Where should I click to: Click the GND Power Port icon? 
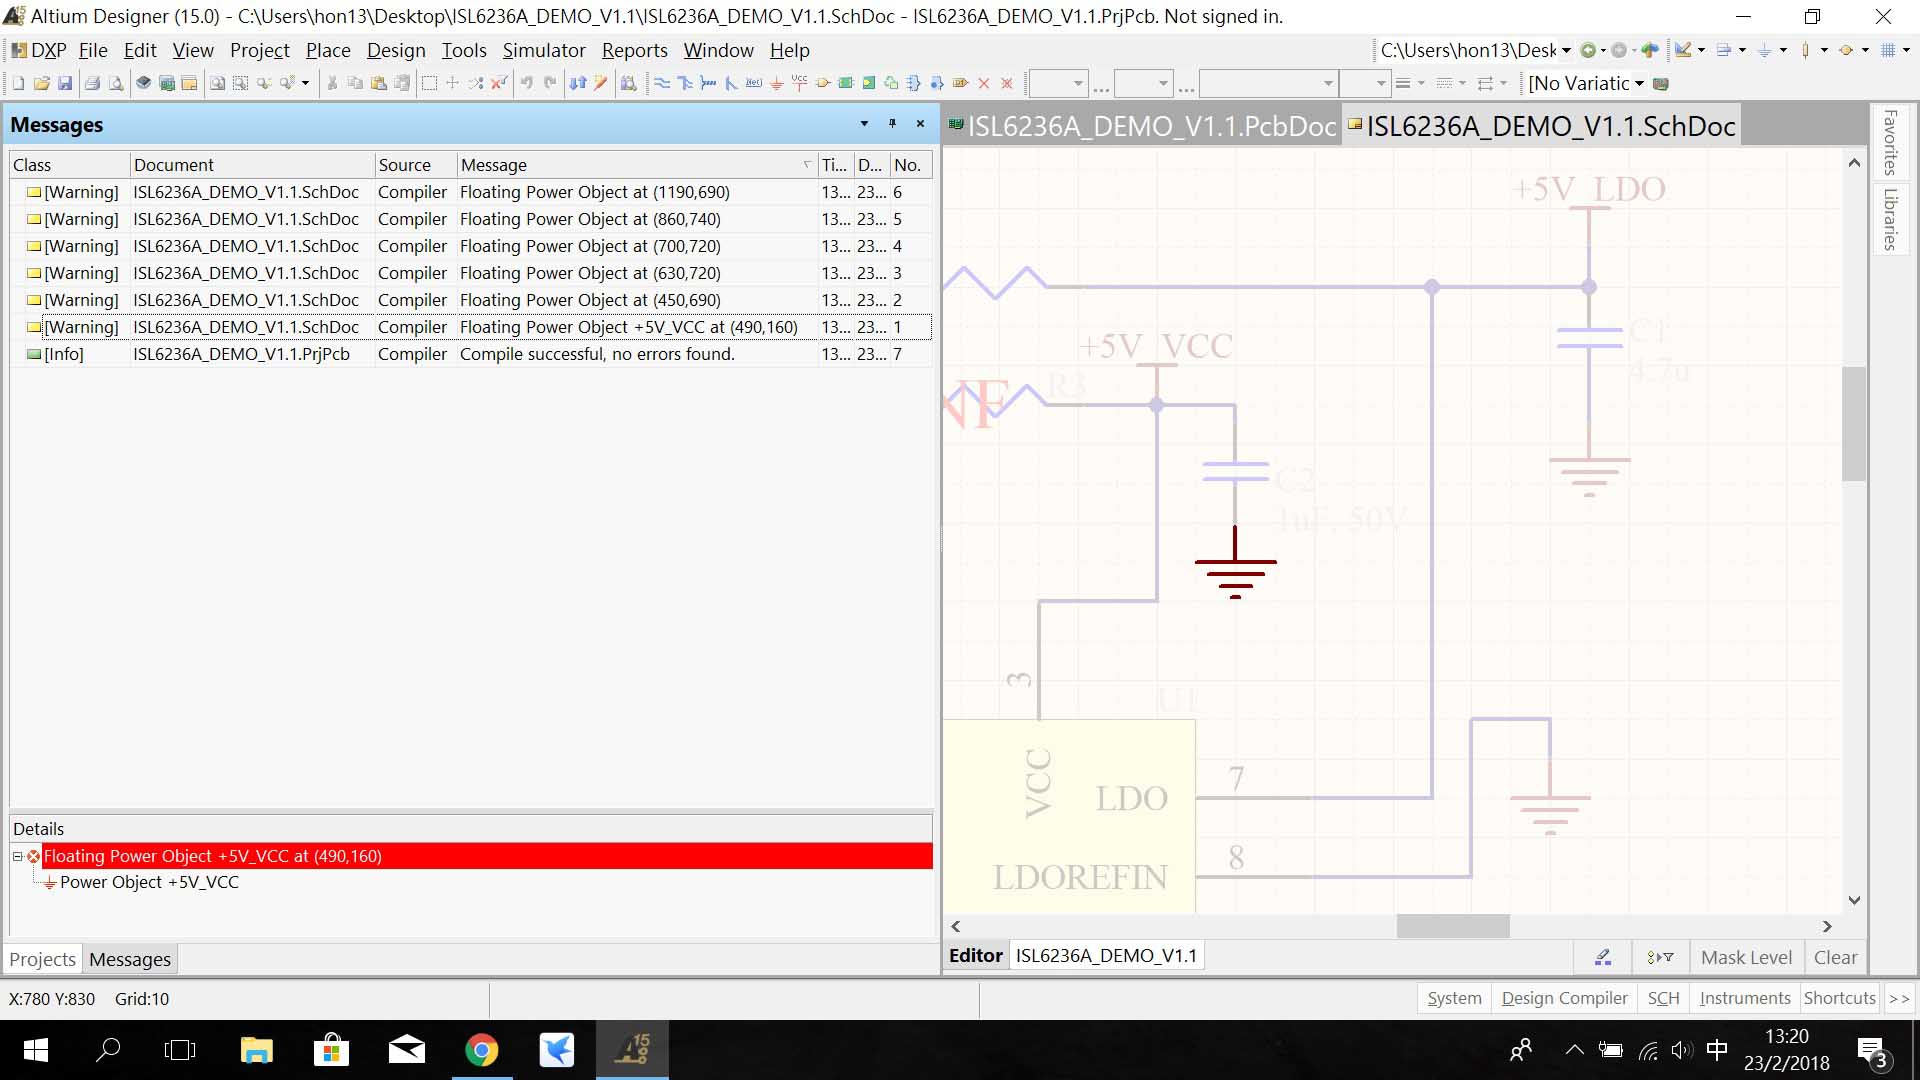coord(777,84)
